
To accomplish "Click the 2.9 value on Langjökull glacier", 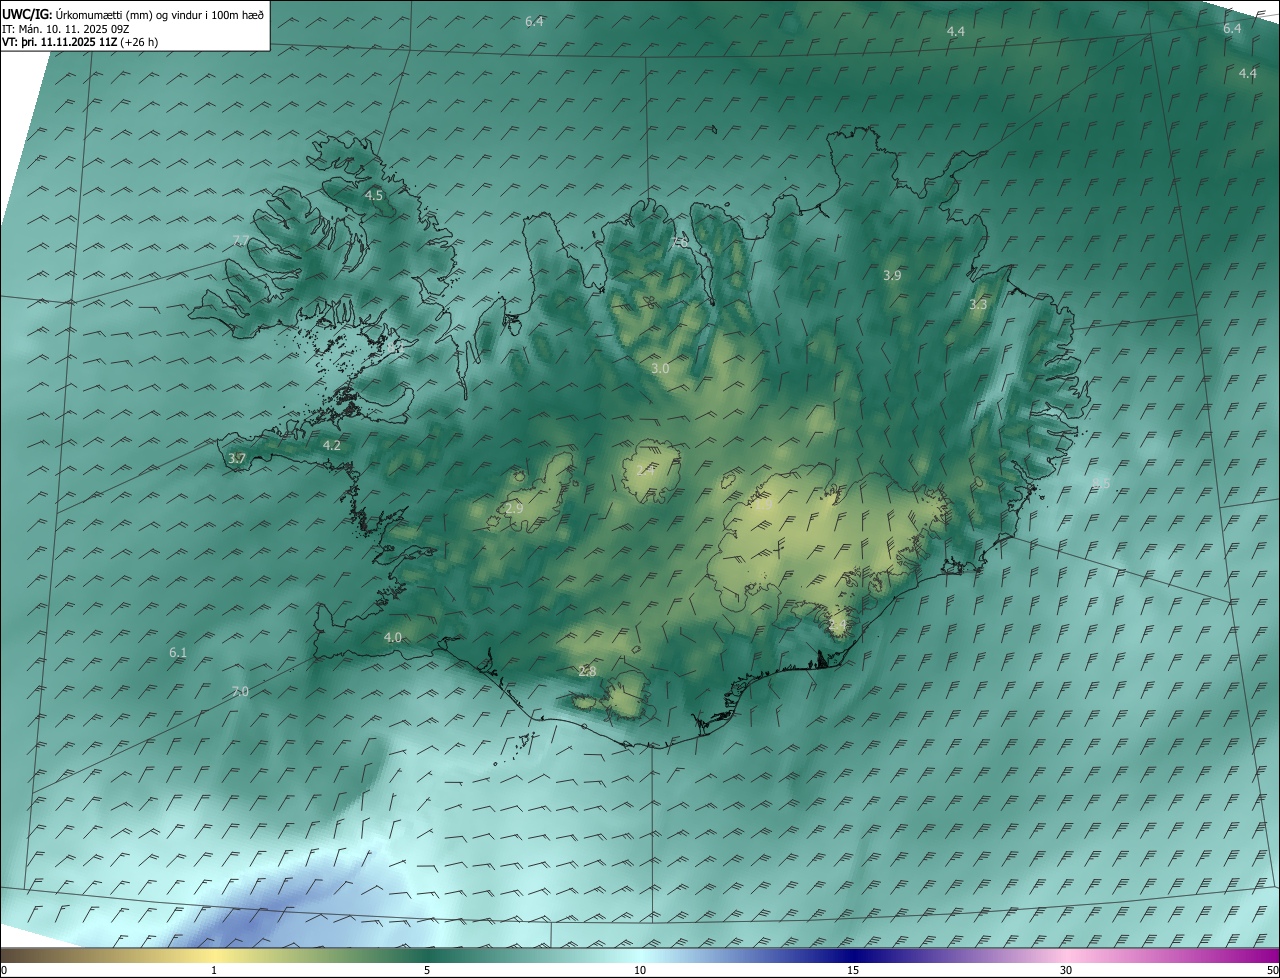I will (514, 509).
